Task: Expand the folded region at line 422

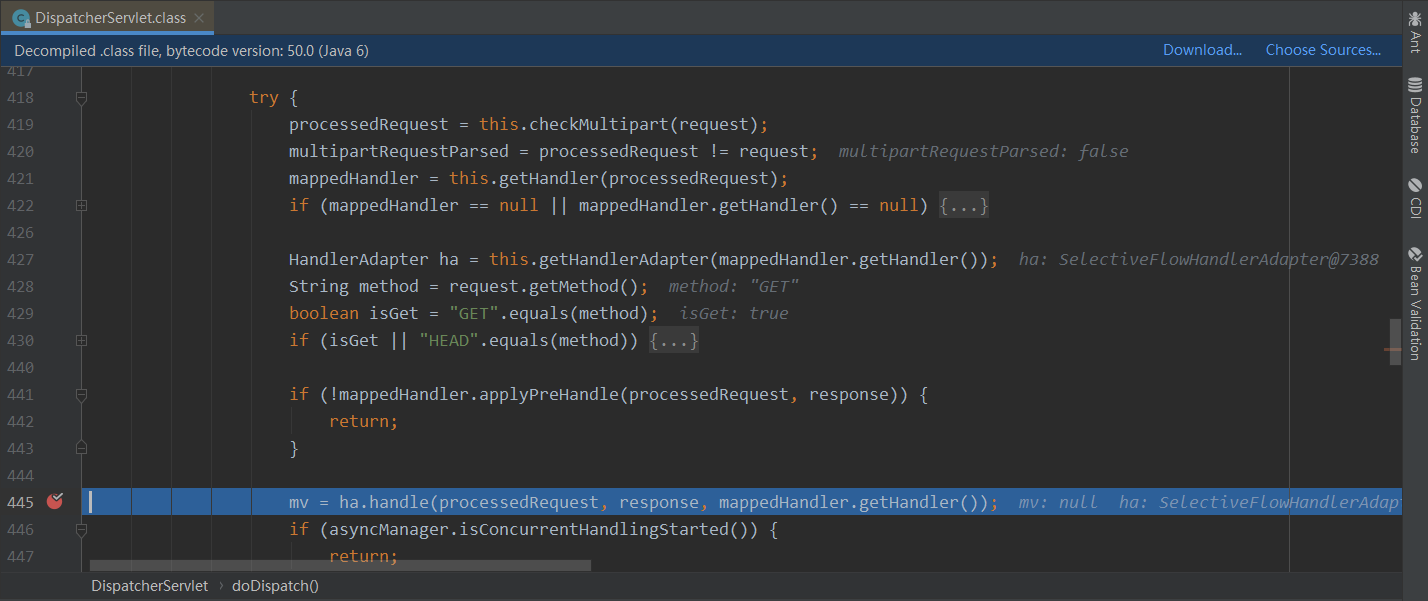Action: (x=81, y=206)
